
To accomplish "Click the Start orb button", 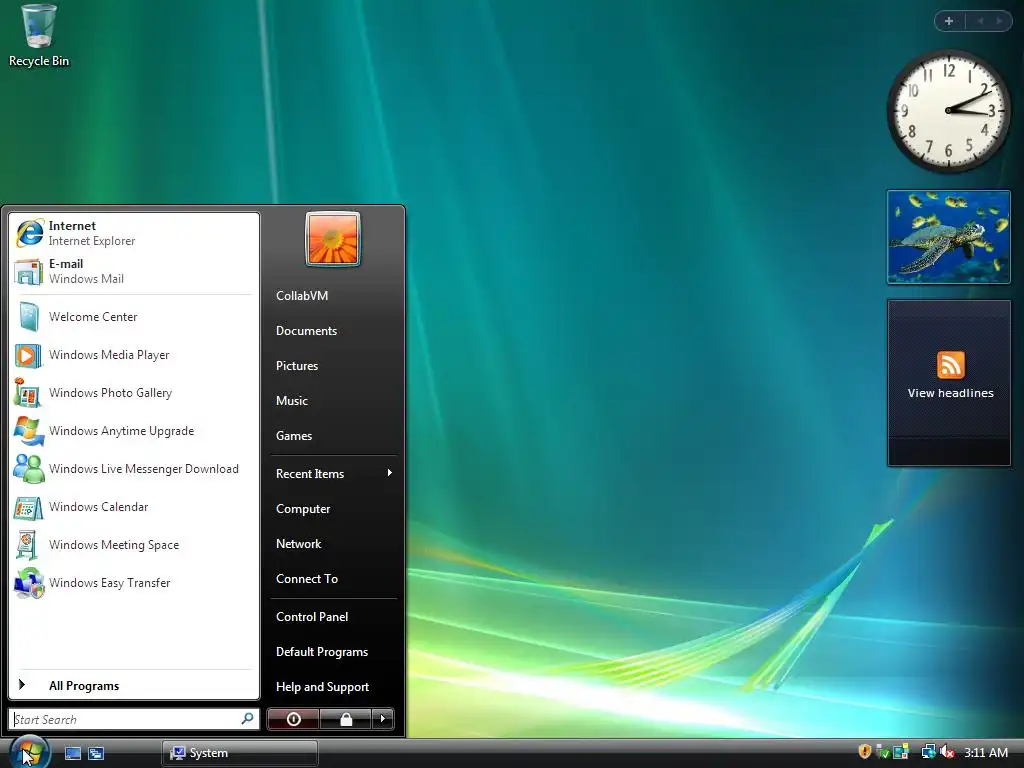I will [x=30, y=752].
